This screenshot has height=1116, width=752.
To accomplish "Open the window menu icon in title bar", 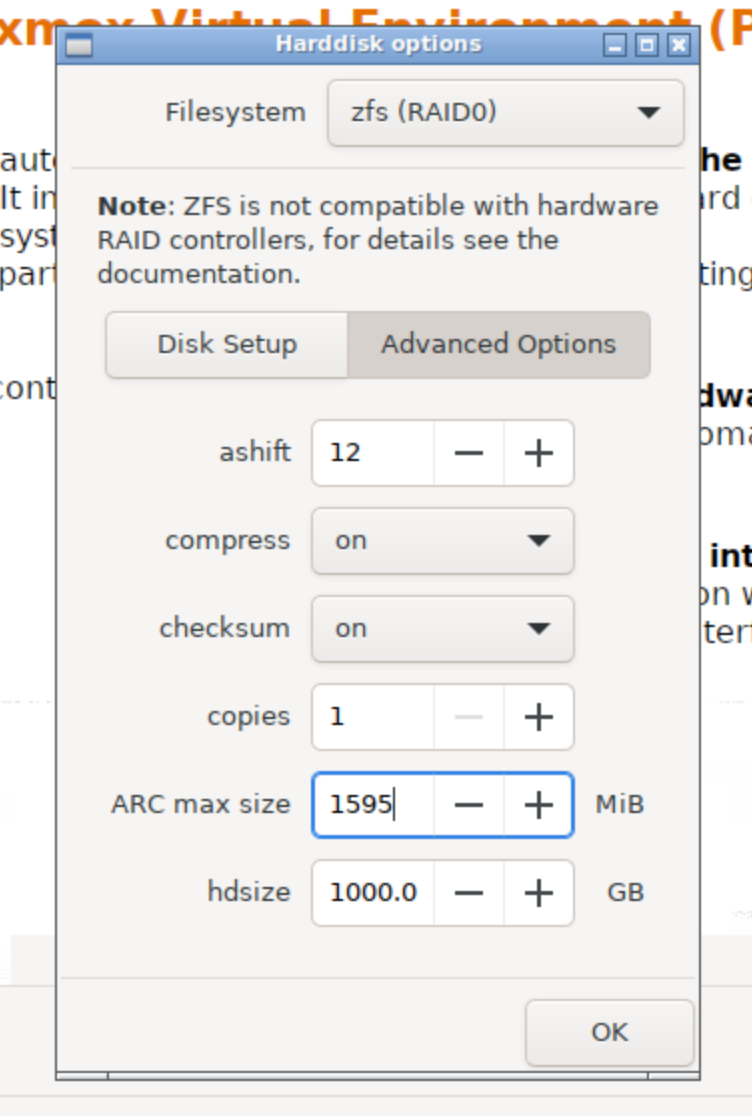I will [x=79, y=45].
